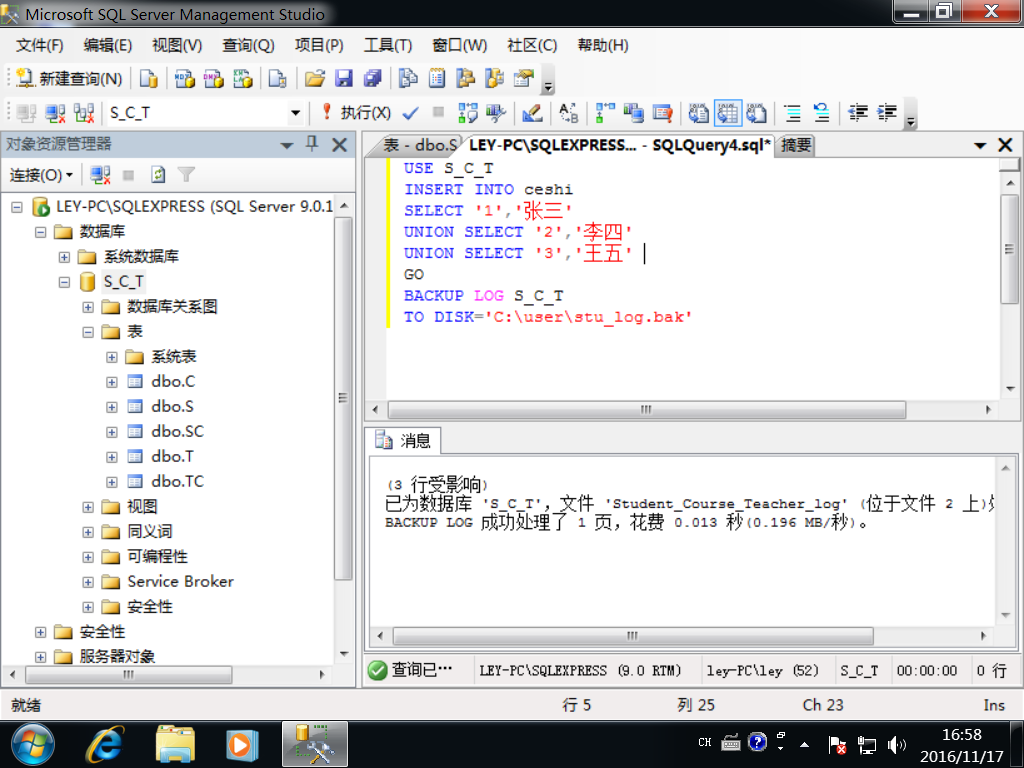
Task: Click the Object Explorer disconnect icon
Action: click(x=100, y=175)
